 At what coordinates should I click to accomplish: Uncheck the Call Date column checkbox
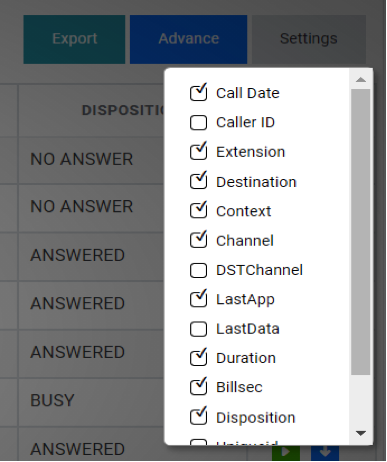[x=198, y=93]
